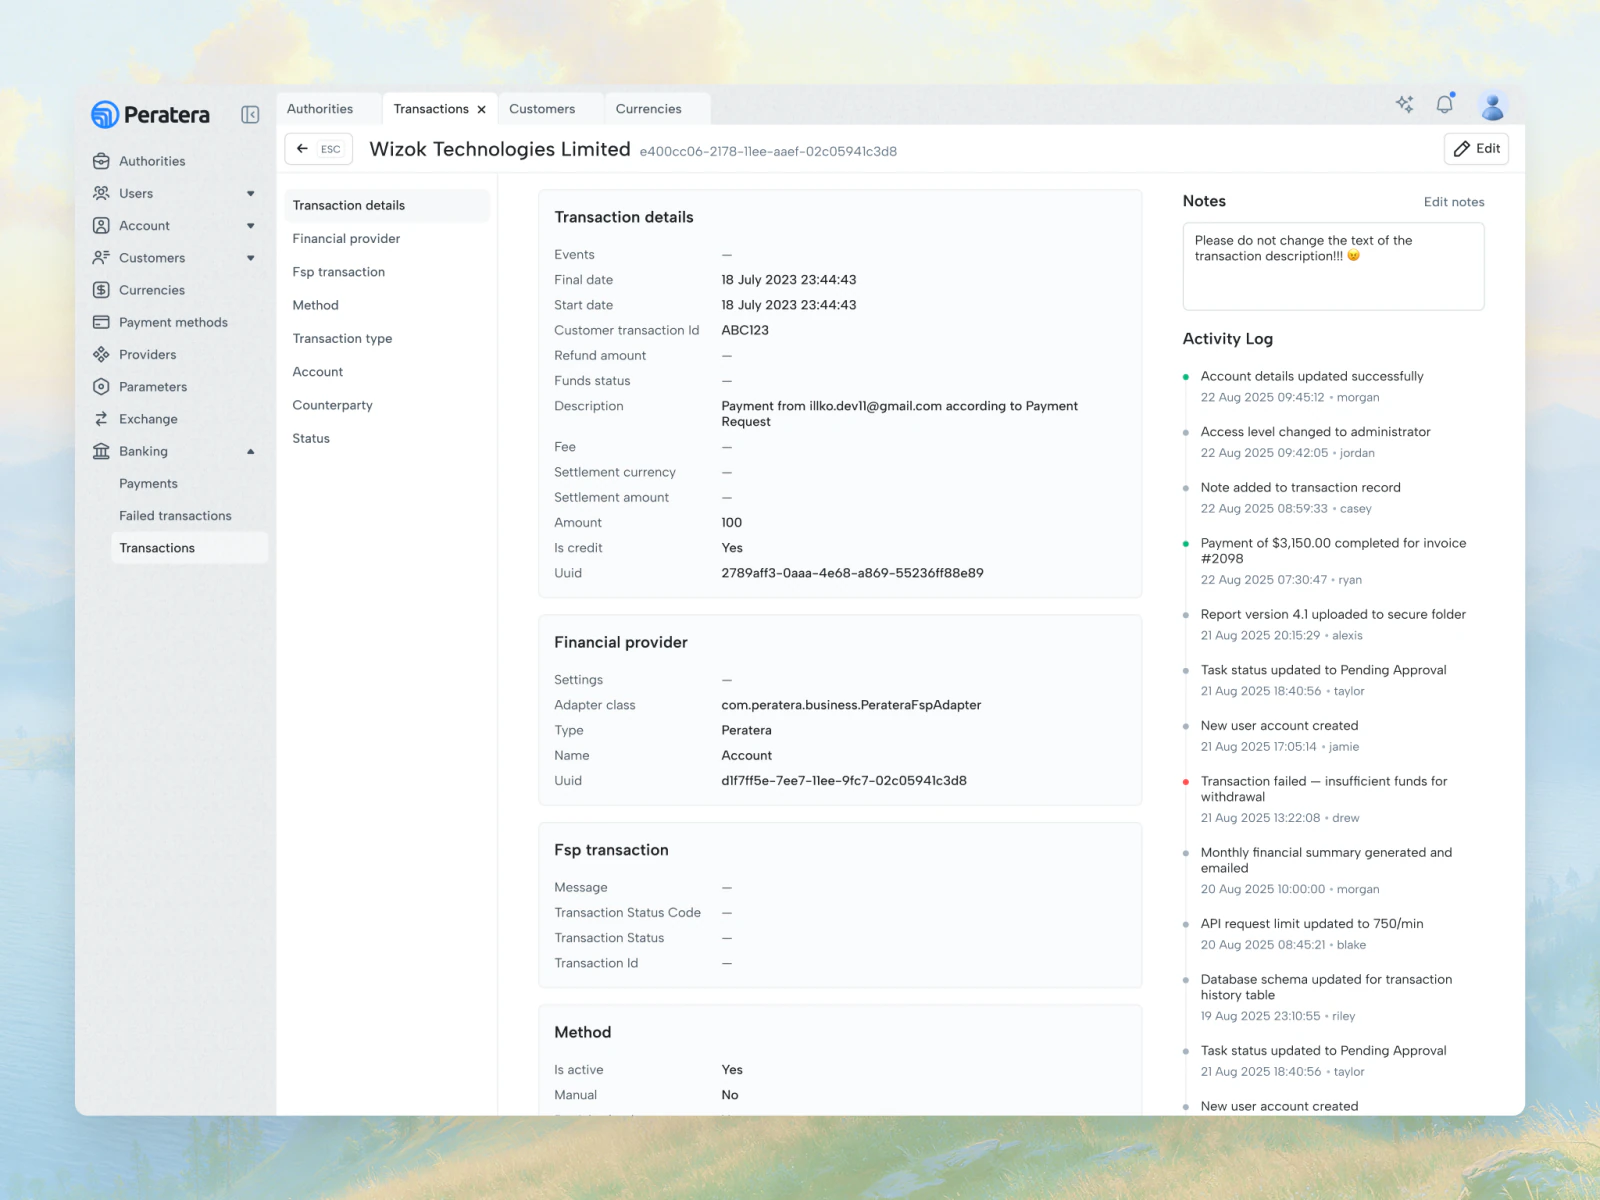Collapse the Banking submenu arrow
The width and height of the screenshot is (1600, 1200).
coord(251,452)
